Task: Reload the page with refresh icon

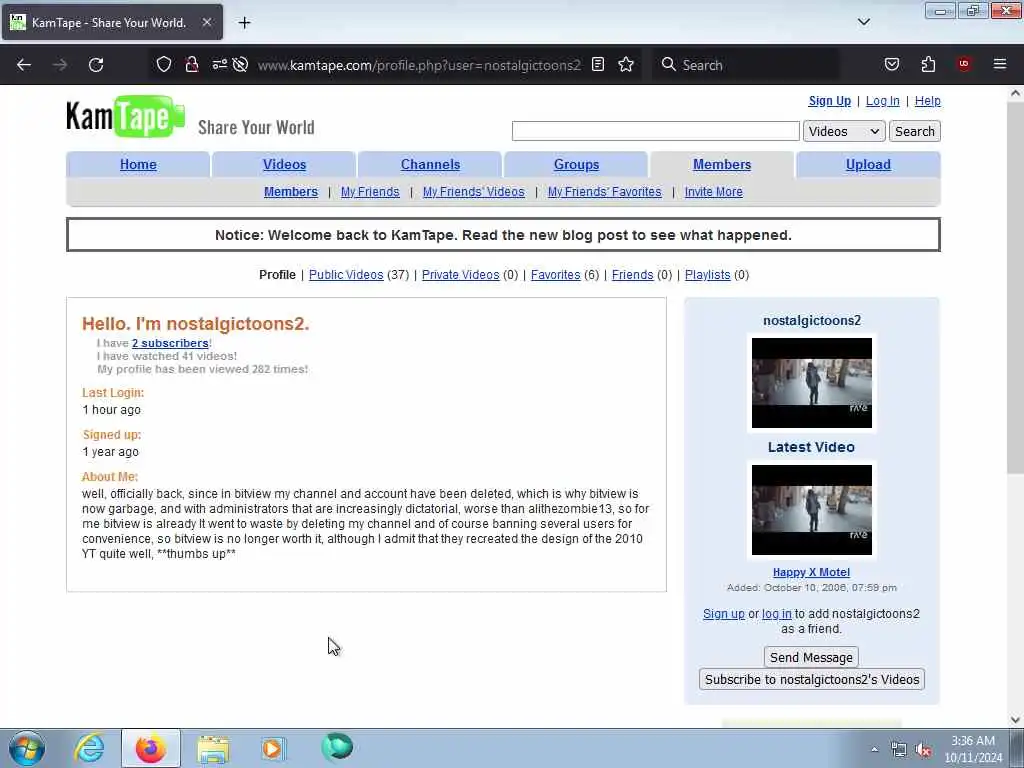Action: coord(96,65)
